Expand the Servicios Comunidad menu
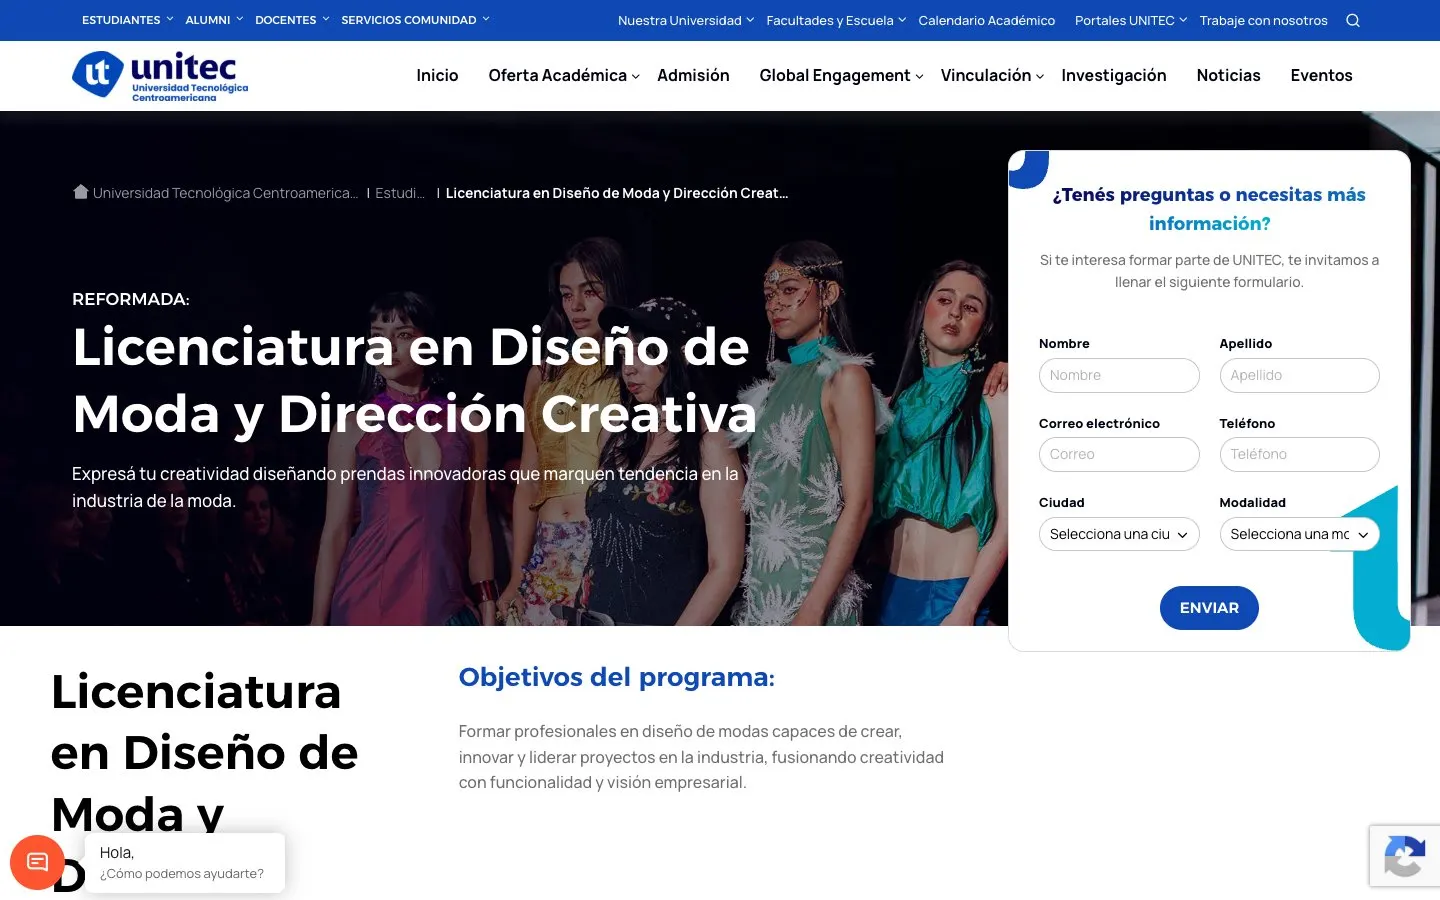This screenshot has height=900, width=1440. pyautogui.click(x=415, y=20)
